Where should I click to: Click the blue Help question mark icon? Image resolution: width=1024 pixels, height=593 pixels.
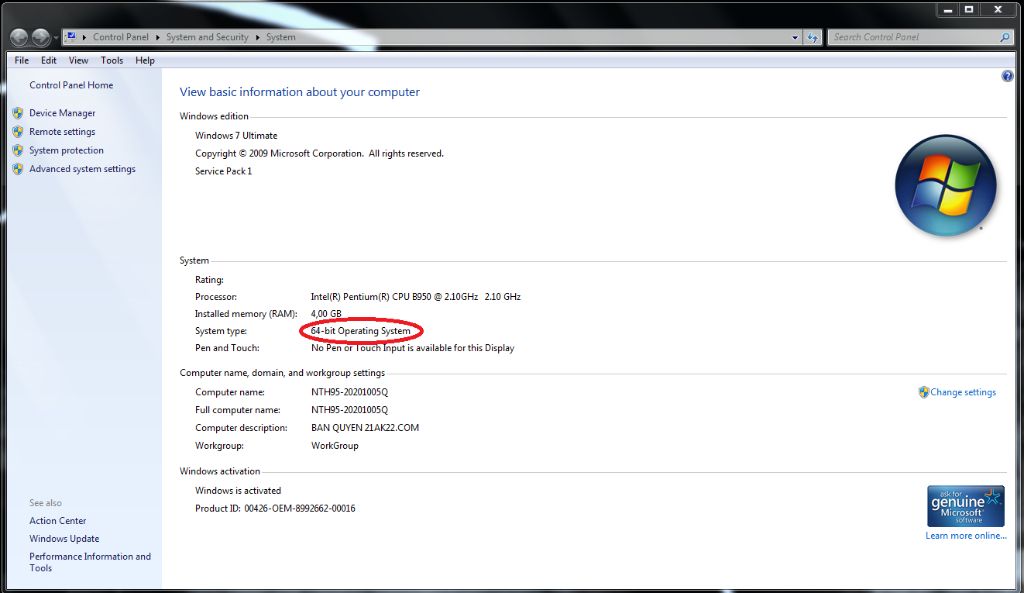1007,76
